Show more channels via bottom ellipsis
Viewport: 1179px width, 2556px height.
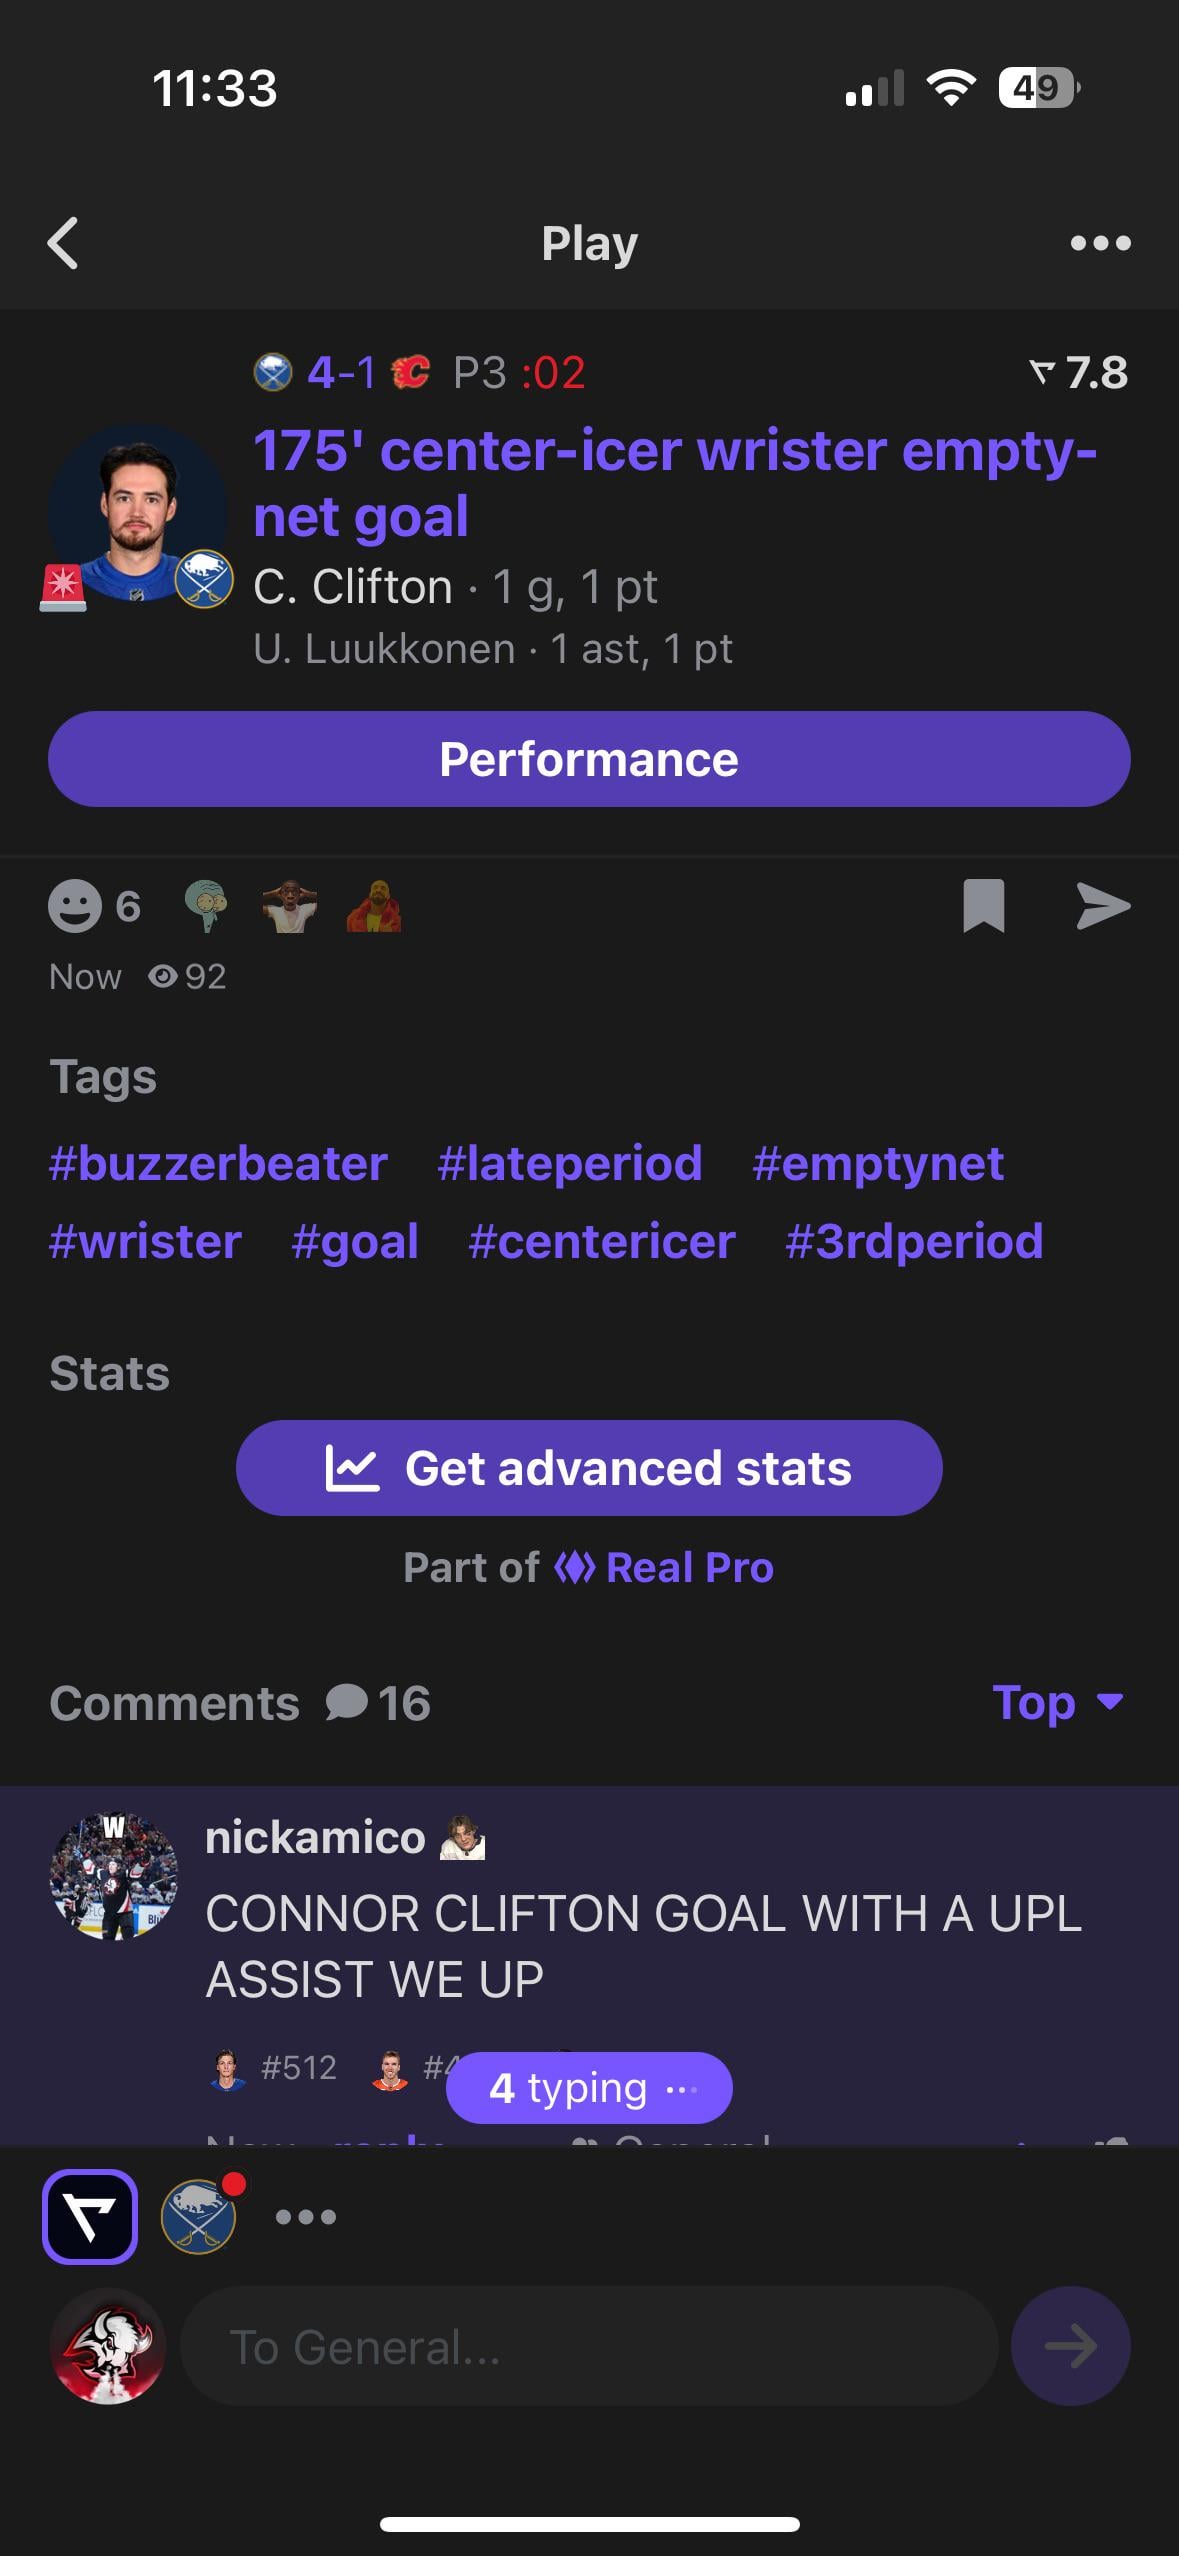tap(306, 2217)
